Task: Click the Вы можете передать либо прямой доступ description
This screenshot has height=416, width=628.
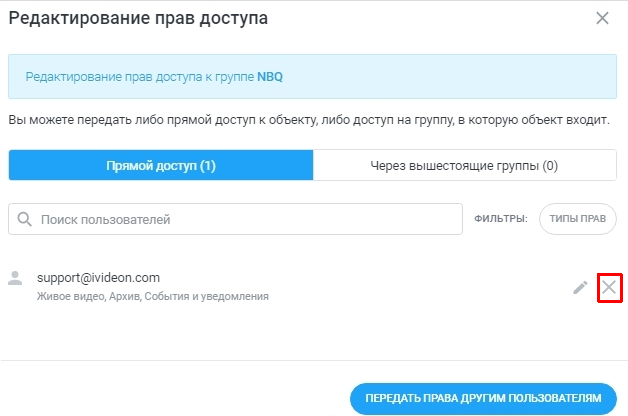Action: 309,120
